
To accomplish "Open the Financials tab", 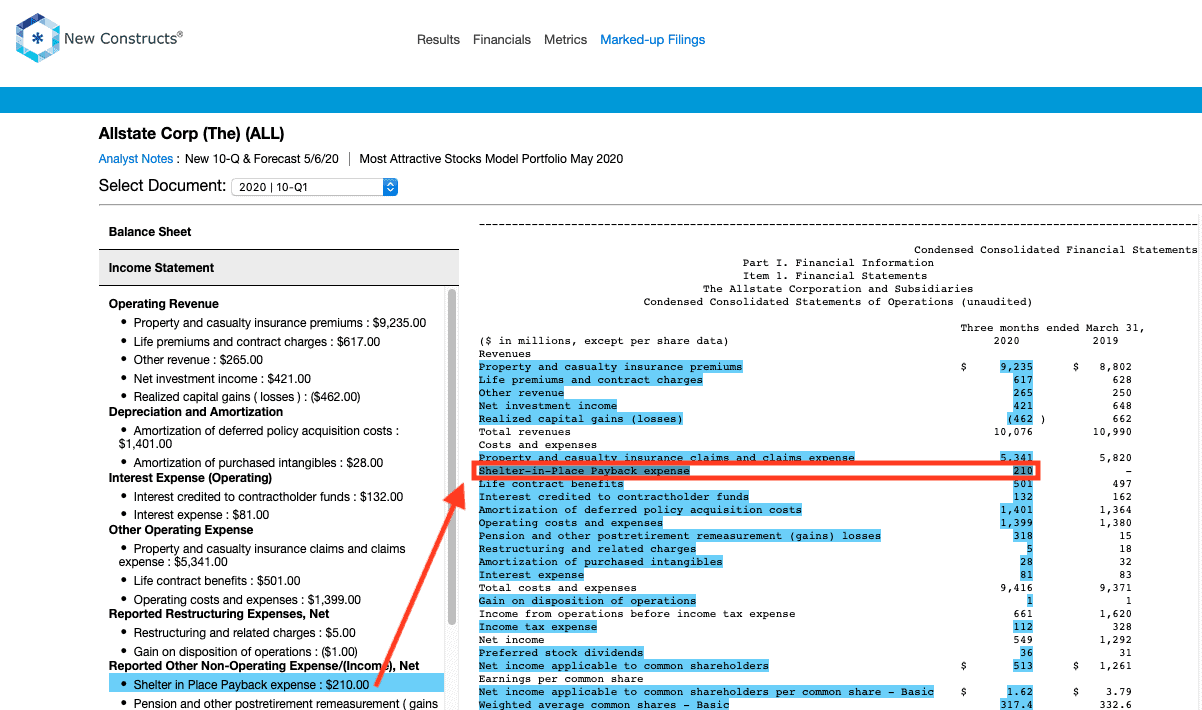I will pos(502,40).
